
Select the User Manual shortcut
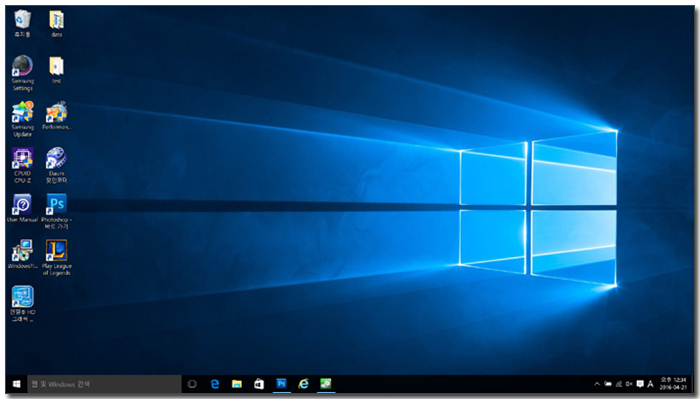(x=22, y=208)
